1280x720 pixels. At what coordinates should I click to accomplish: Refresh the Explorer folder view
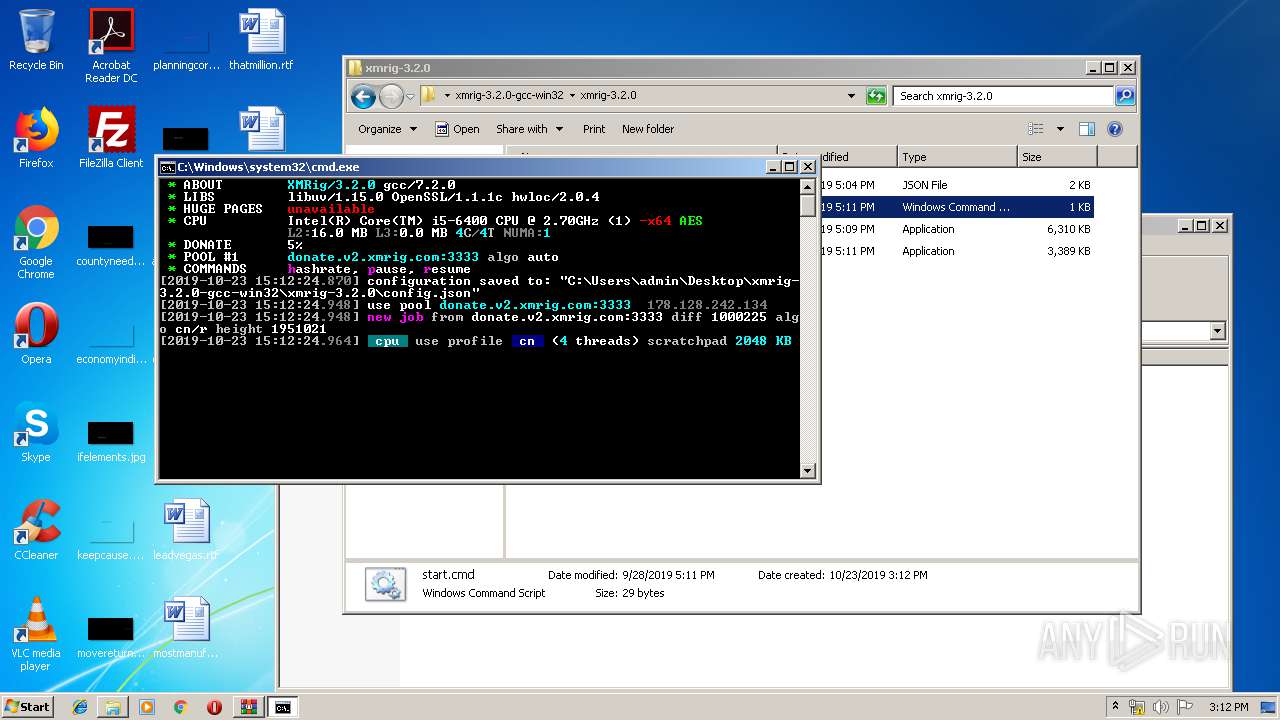876,96
